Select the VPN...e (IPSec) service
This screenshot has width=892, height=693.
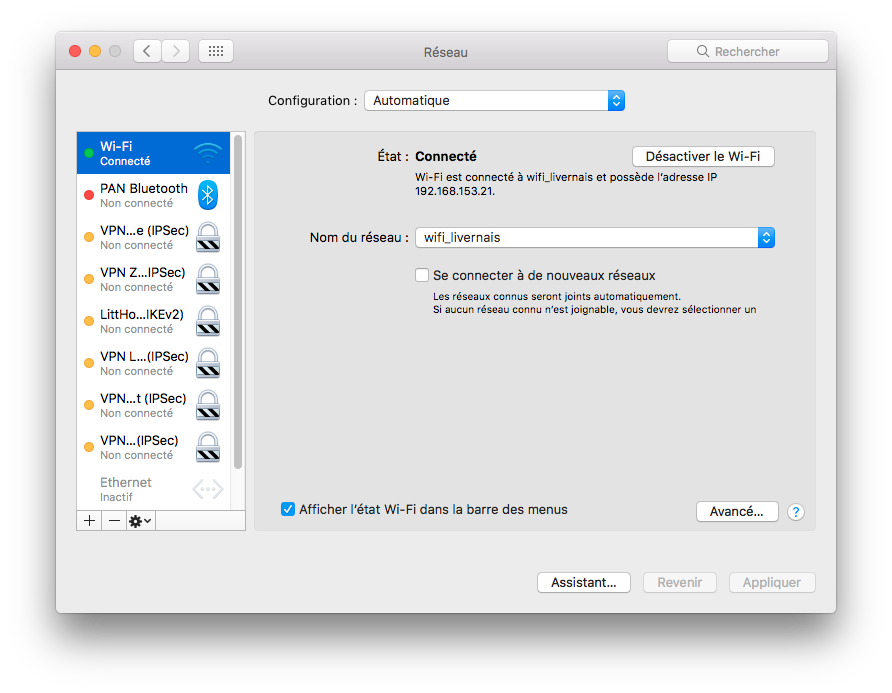[153, 237]
